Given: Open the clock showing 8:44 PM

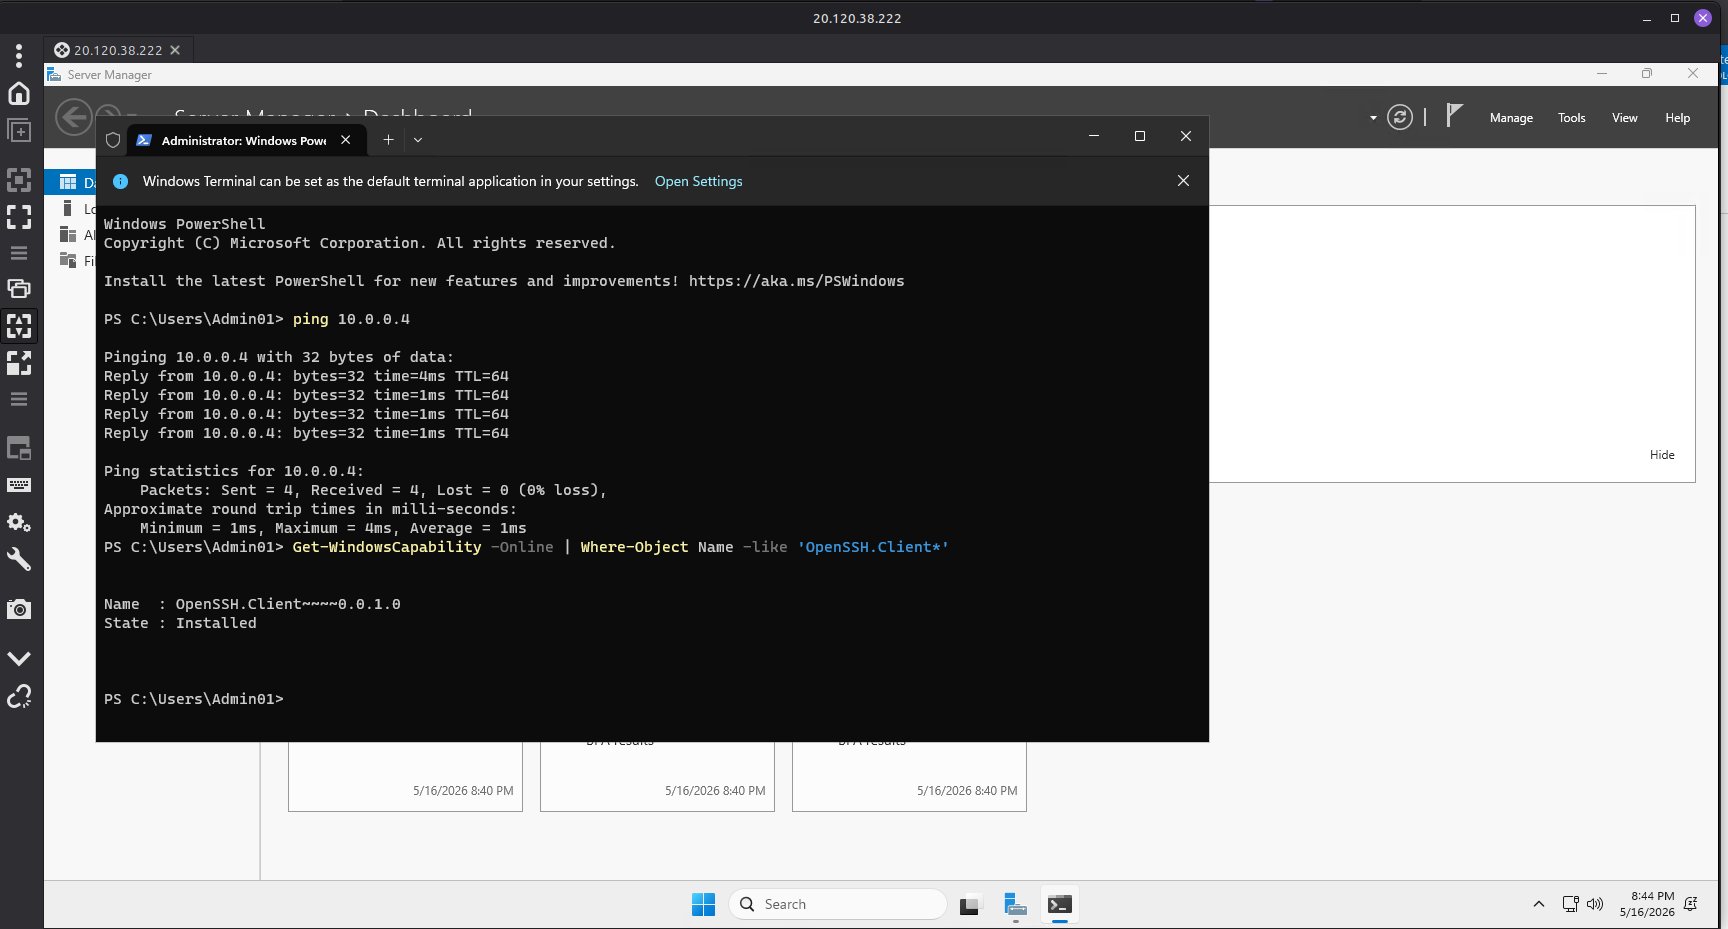Looking at the screenshot, I should (1646, 904).
